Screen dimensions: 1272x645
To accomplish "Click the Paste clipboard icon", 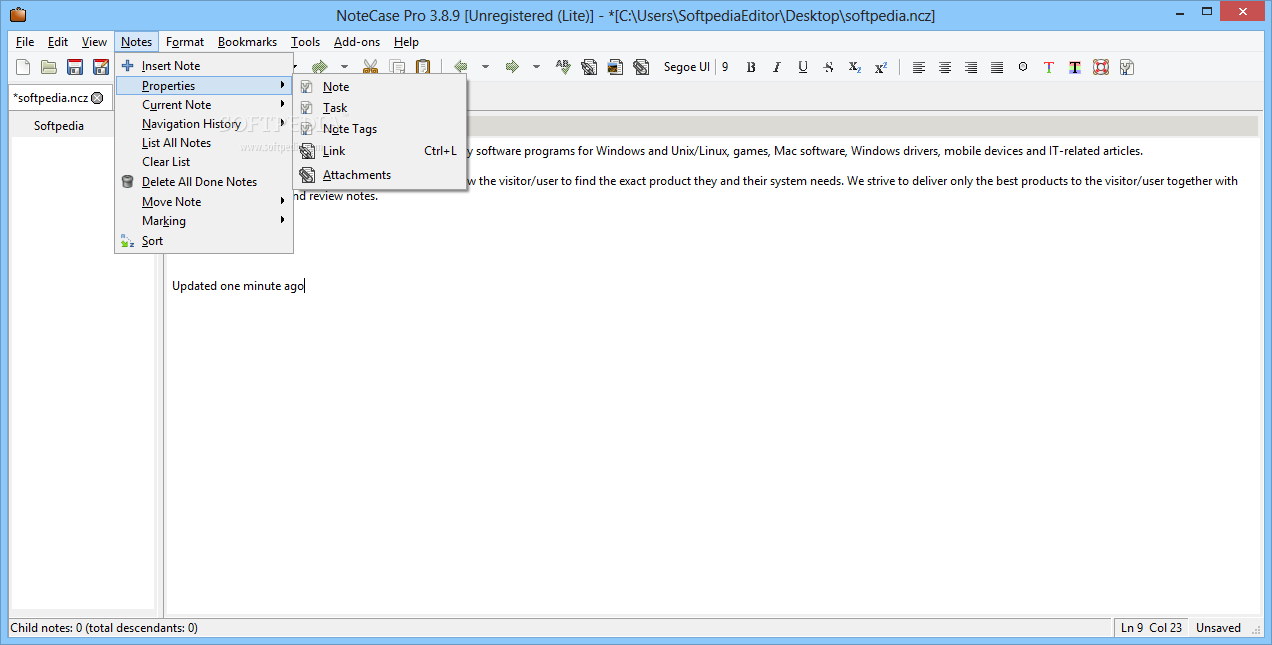I will click(x=423, y=67).
